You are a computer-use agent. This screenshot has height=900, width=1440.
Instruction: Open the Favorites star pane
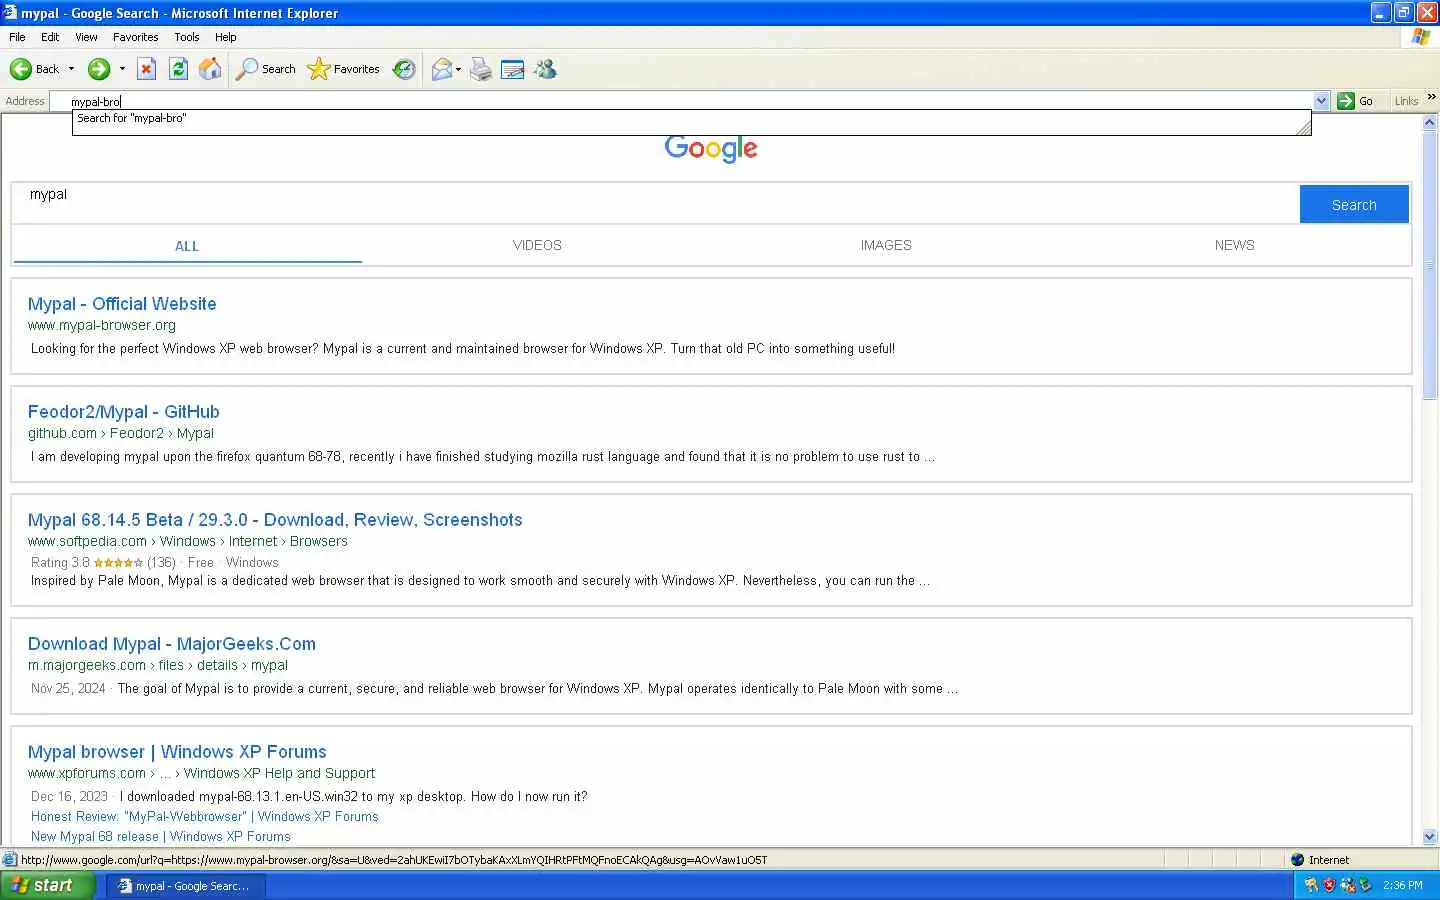[344, 69]
